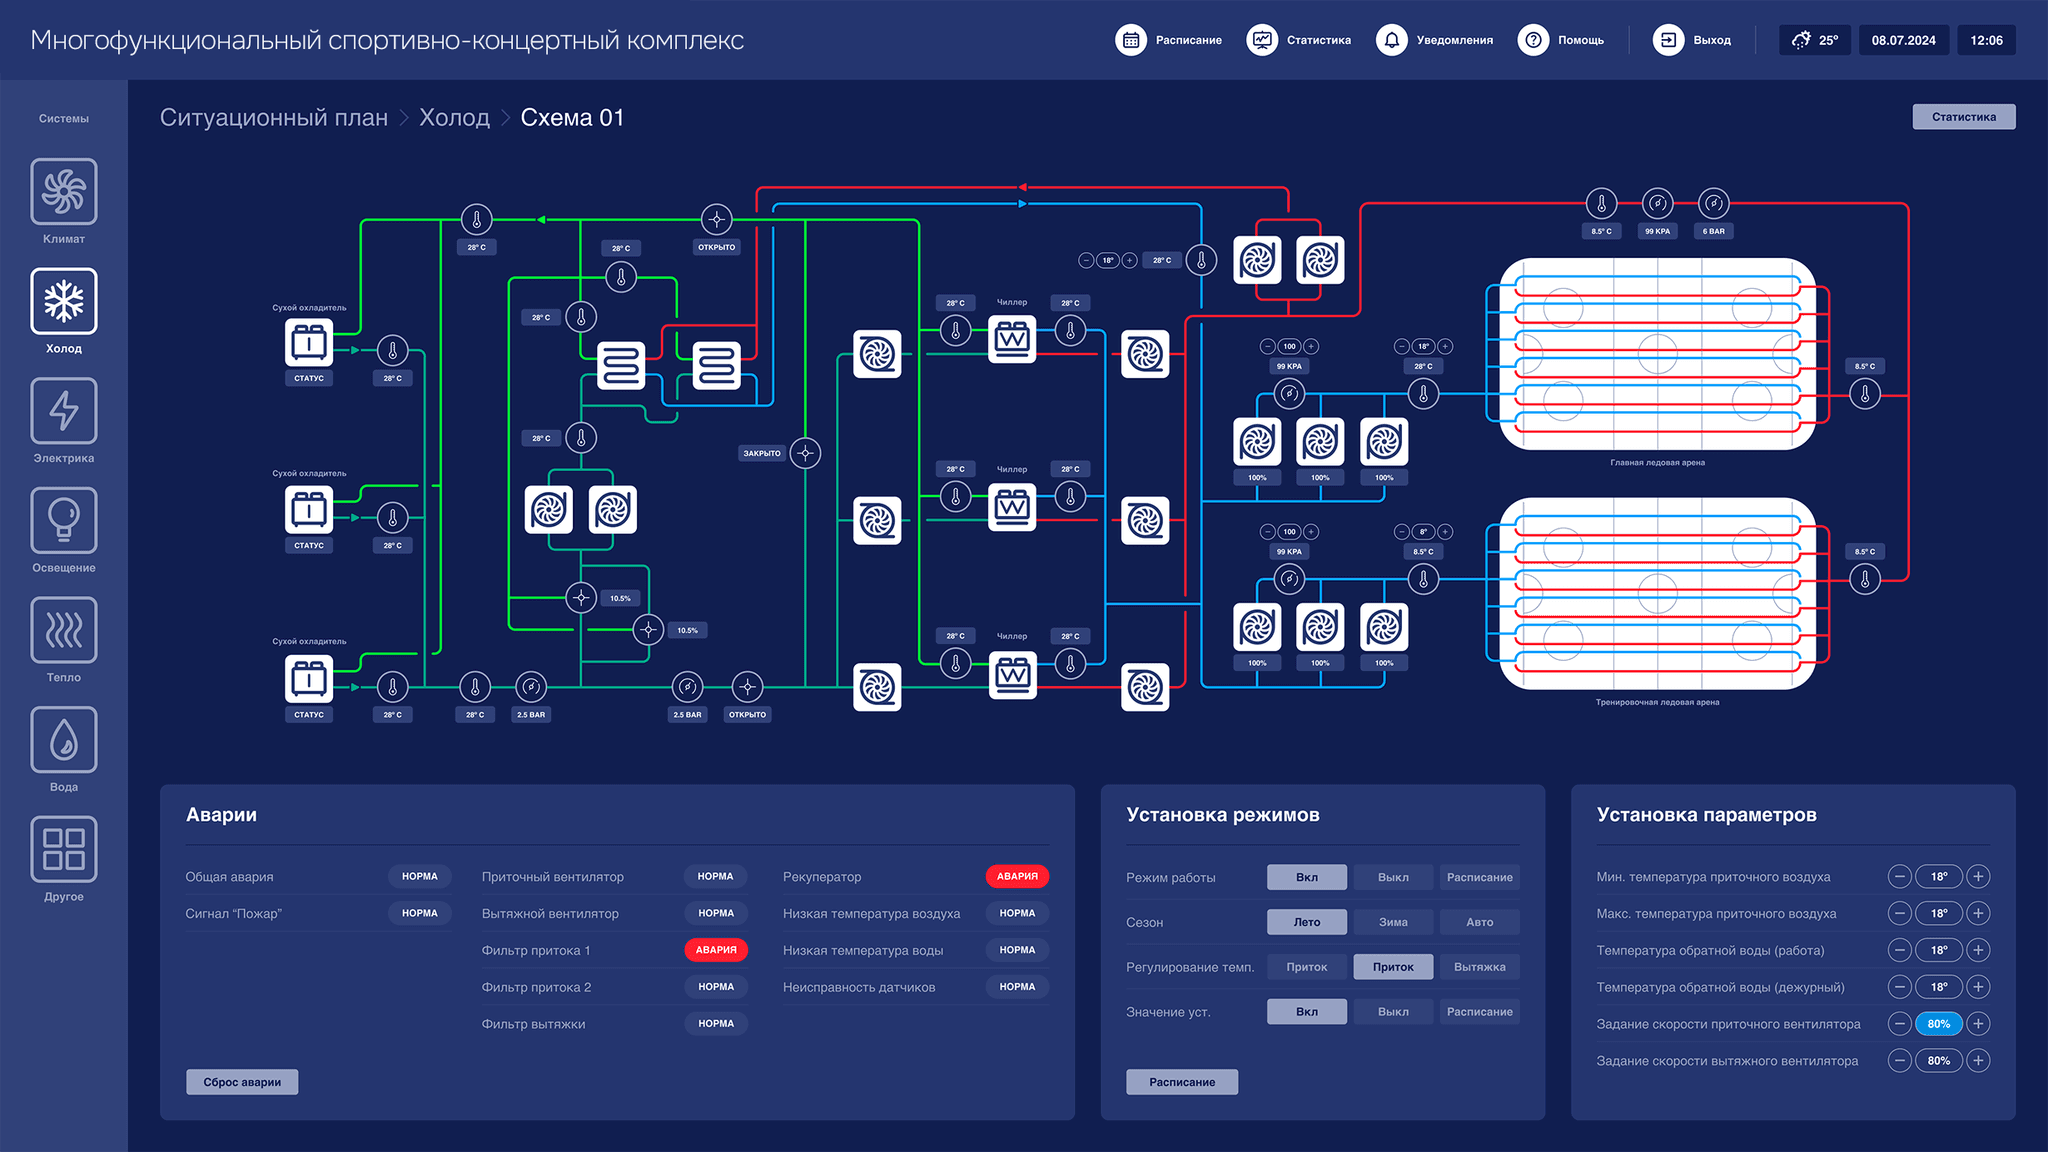Image resolution: width=2048 pixels, height=1152 pixels.
Task: Click the date field showing 08.07.2024
Action: (1903, 40)
